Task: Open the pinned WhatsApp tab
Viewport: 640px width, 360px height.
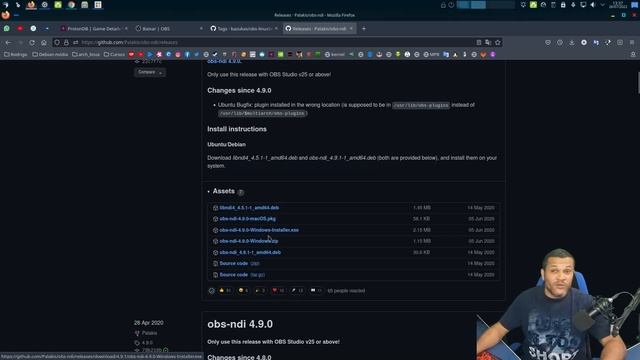Action: point(7,29)
